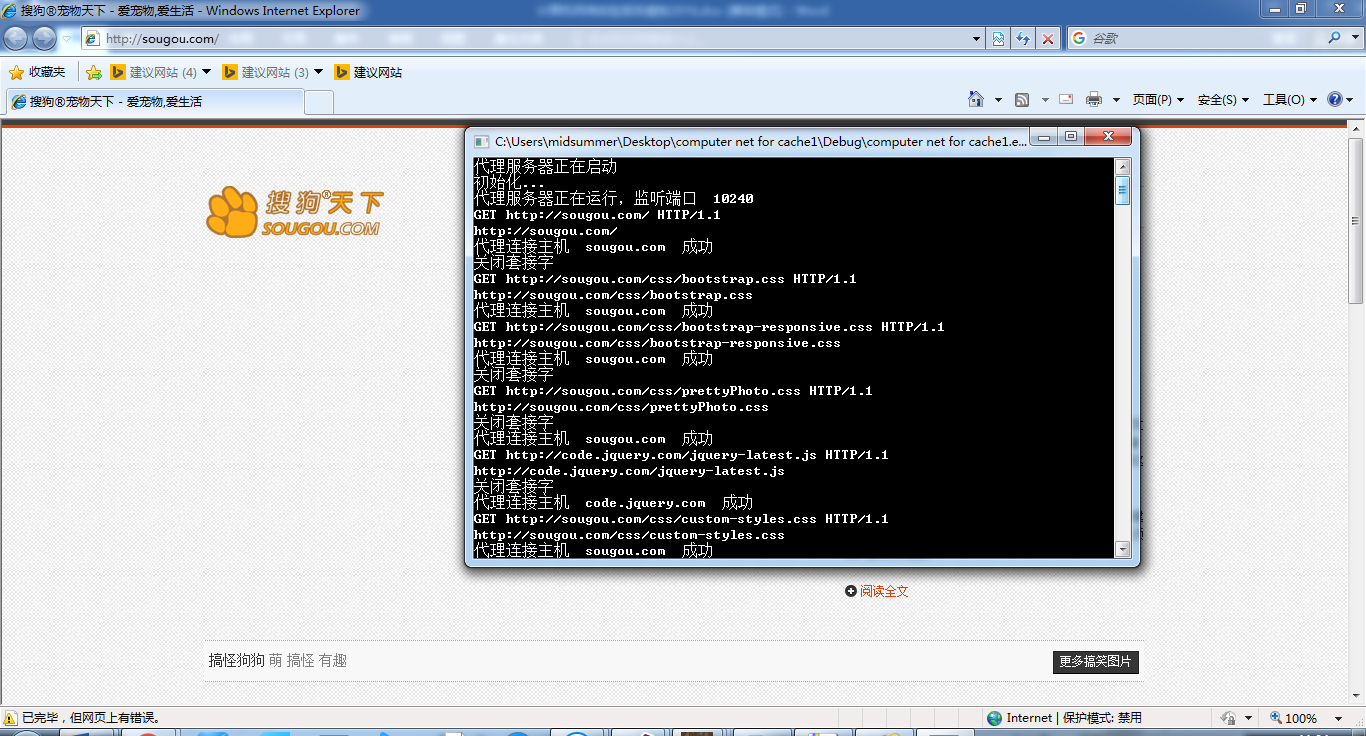Viewport: 1366px width, 736px height.
Task: Minimize the console window
Action: coord(1043,137)
